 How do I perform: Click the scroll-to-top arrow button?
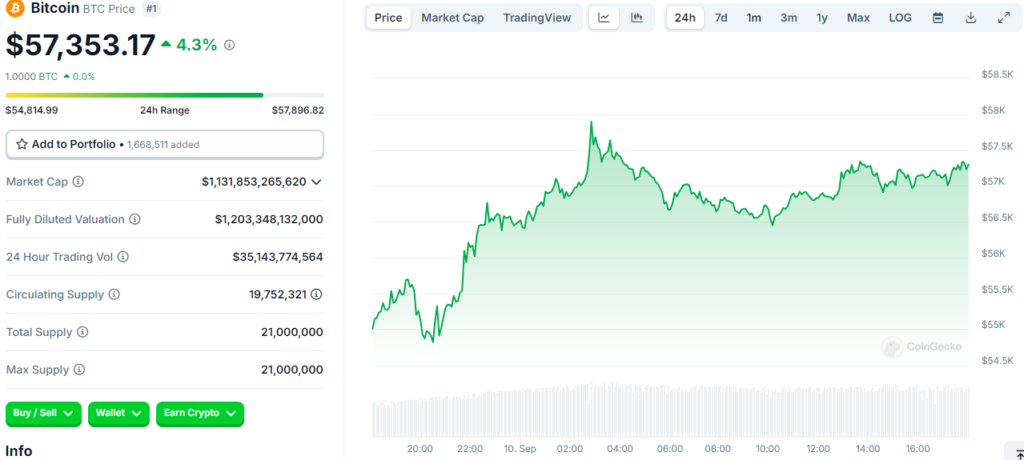pos(1017,453)
